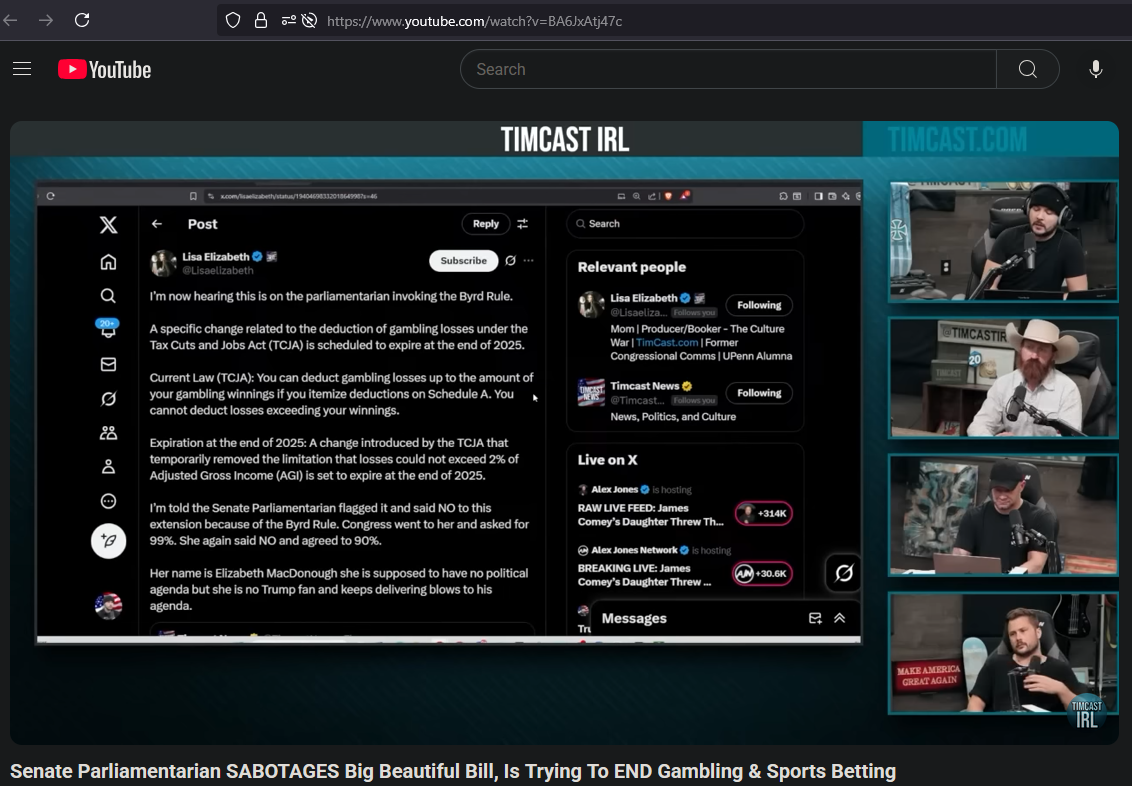Click reload icon in the video's browser
The height and width of the screenshot is (786, 1132).
click(51, 196)
